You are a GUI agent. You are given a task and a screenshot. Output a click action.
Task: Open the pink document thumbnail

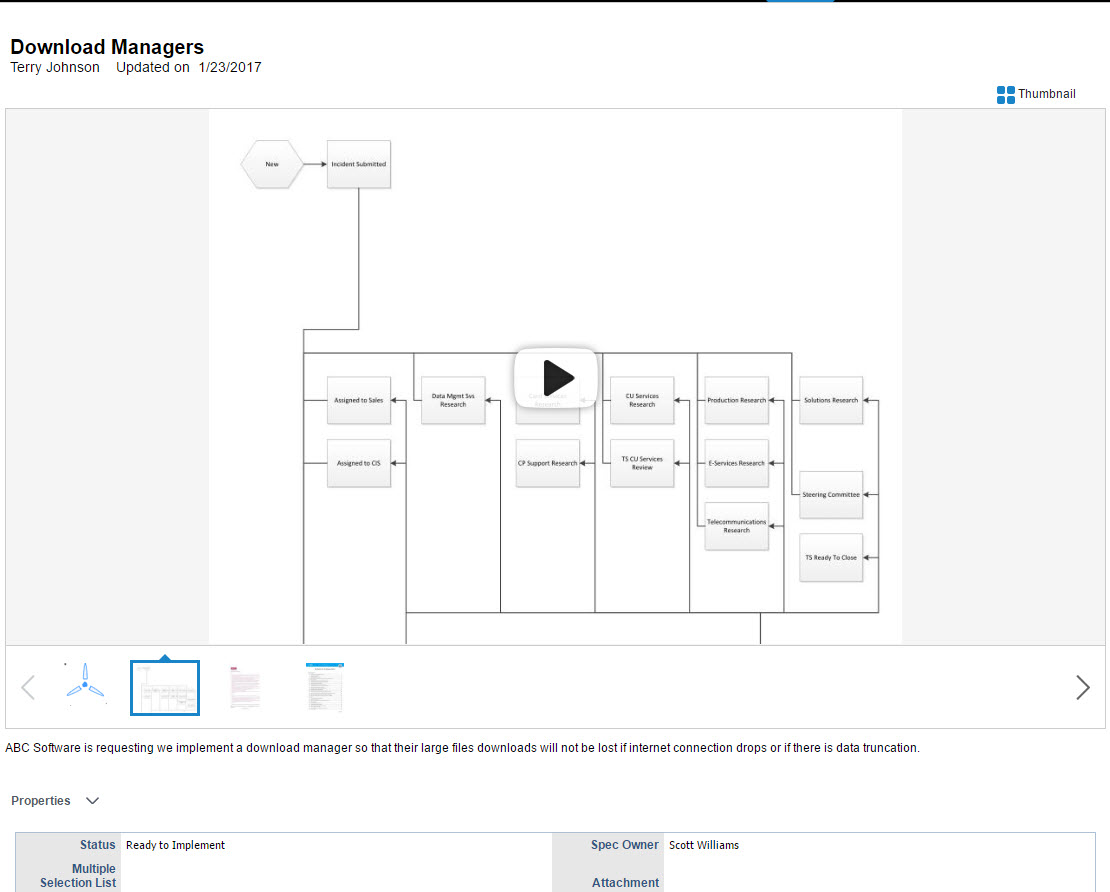point(245,687)
